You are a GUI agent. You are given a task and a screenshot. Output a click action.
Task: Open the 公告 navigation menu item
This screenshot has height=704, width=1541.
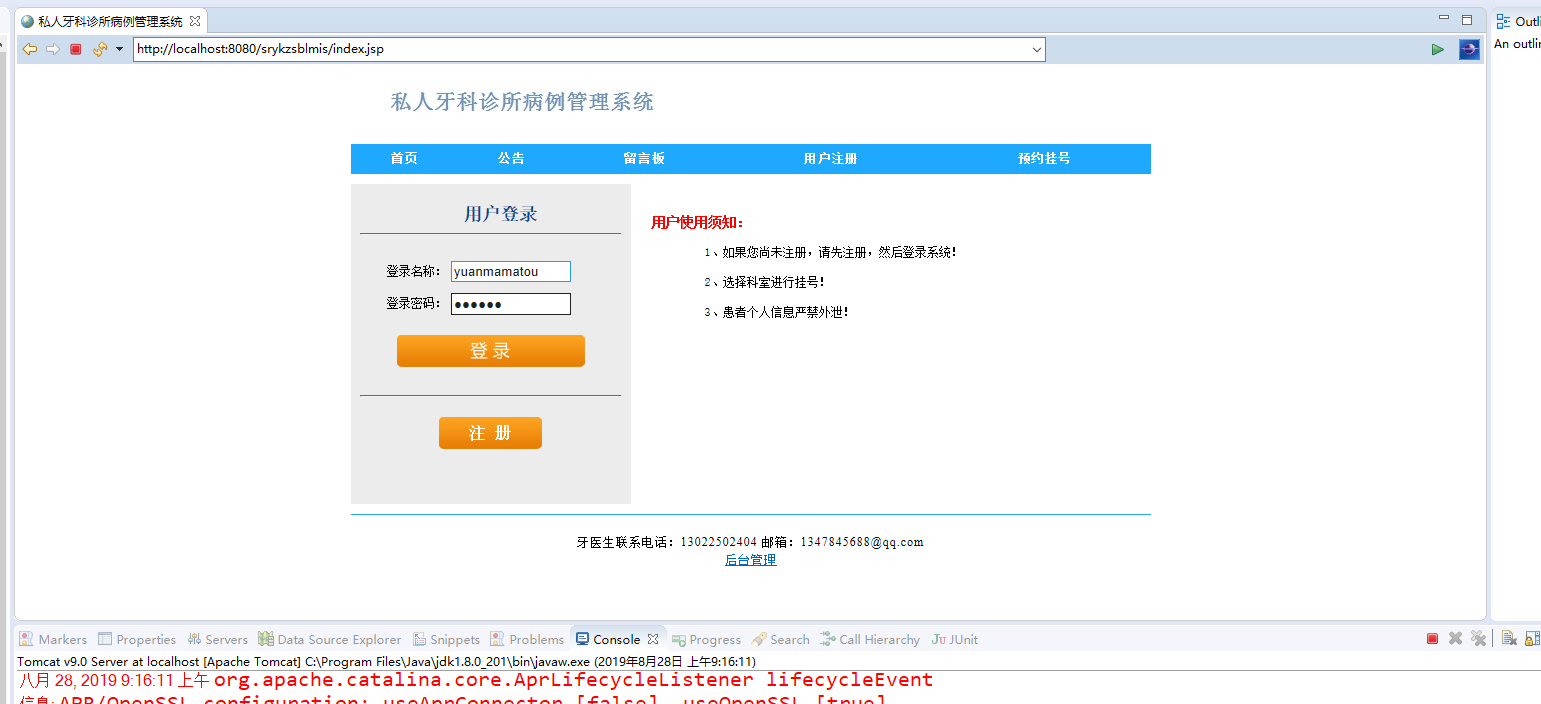click(x=510, y=158)
